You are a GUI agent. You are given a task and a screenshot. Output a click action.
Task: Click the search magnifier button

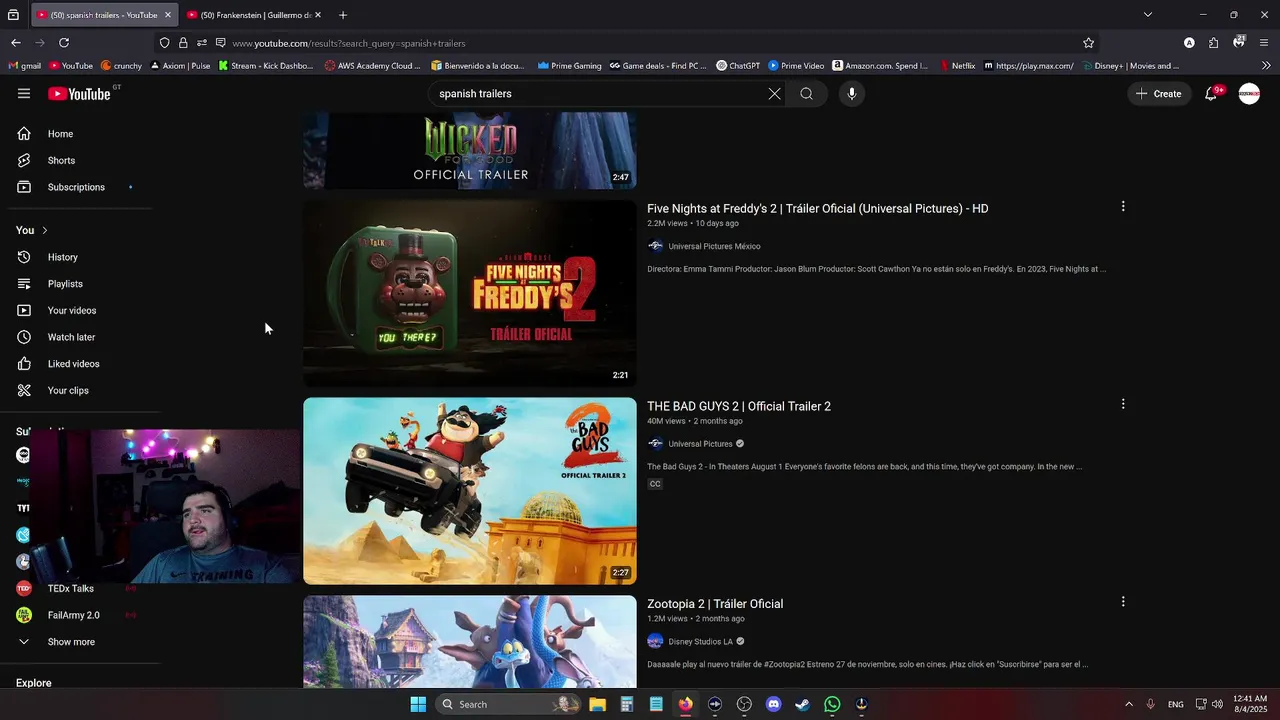click(x=806, y=94)
